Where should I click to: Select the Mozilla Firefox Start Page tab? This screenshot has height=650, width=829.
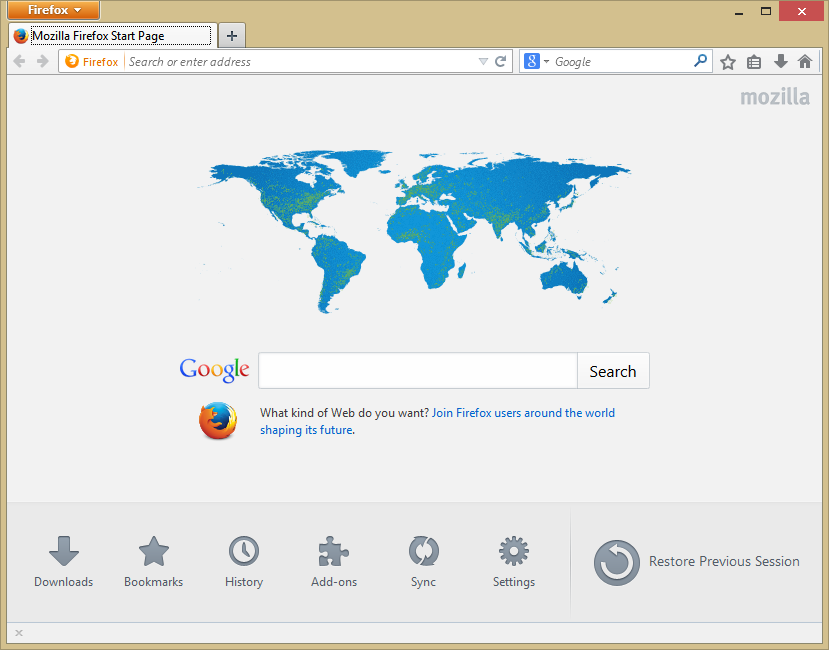tap(113, 36)
